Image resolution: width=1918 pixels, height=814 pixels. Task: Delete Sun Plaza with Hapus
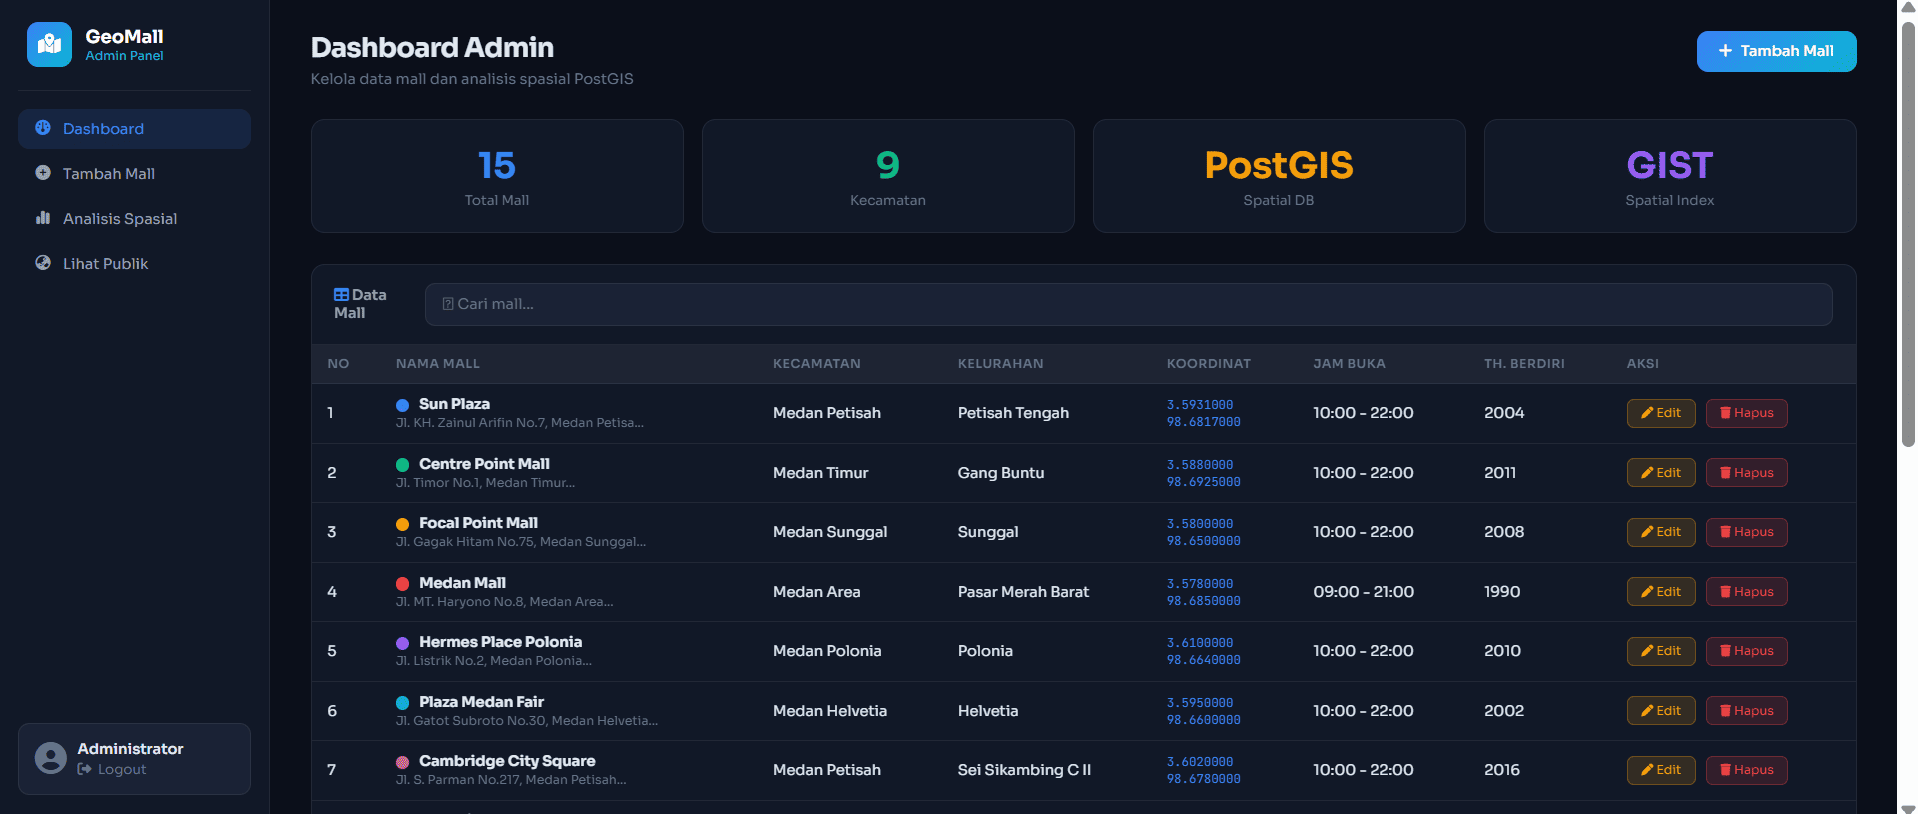(x=1746, y=413)
